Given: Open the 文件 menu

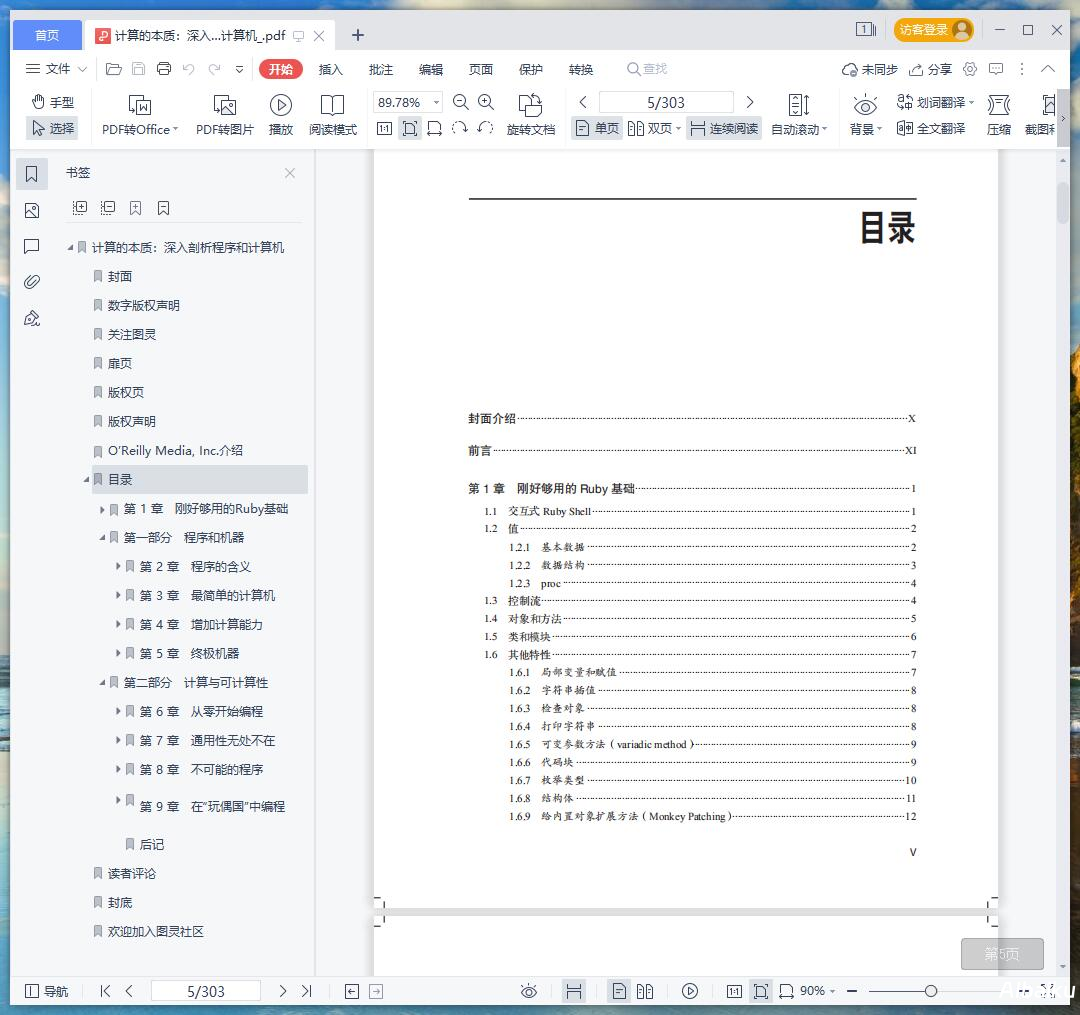Looking at the screenshot, I should tap(55, 69).
